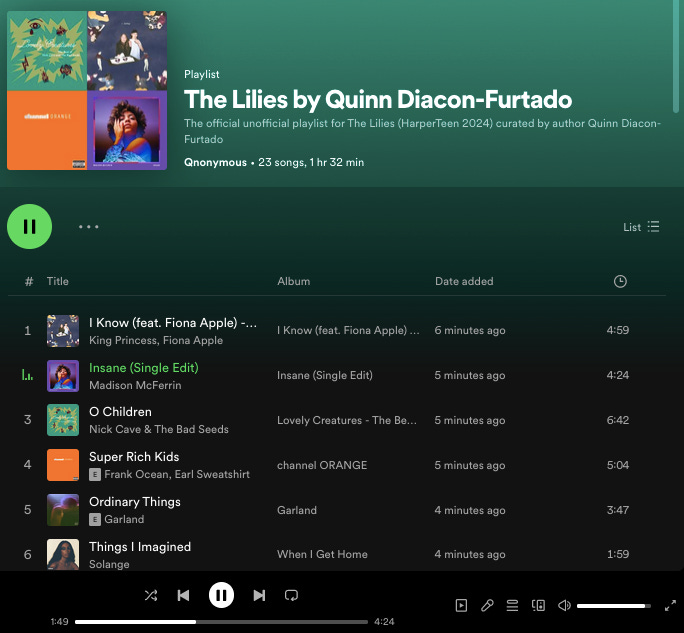Open album Lovely Creatures - The Be...
The image size is (684, 633).
[347, 420]
